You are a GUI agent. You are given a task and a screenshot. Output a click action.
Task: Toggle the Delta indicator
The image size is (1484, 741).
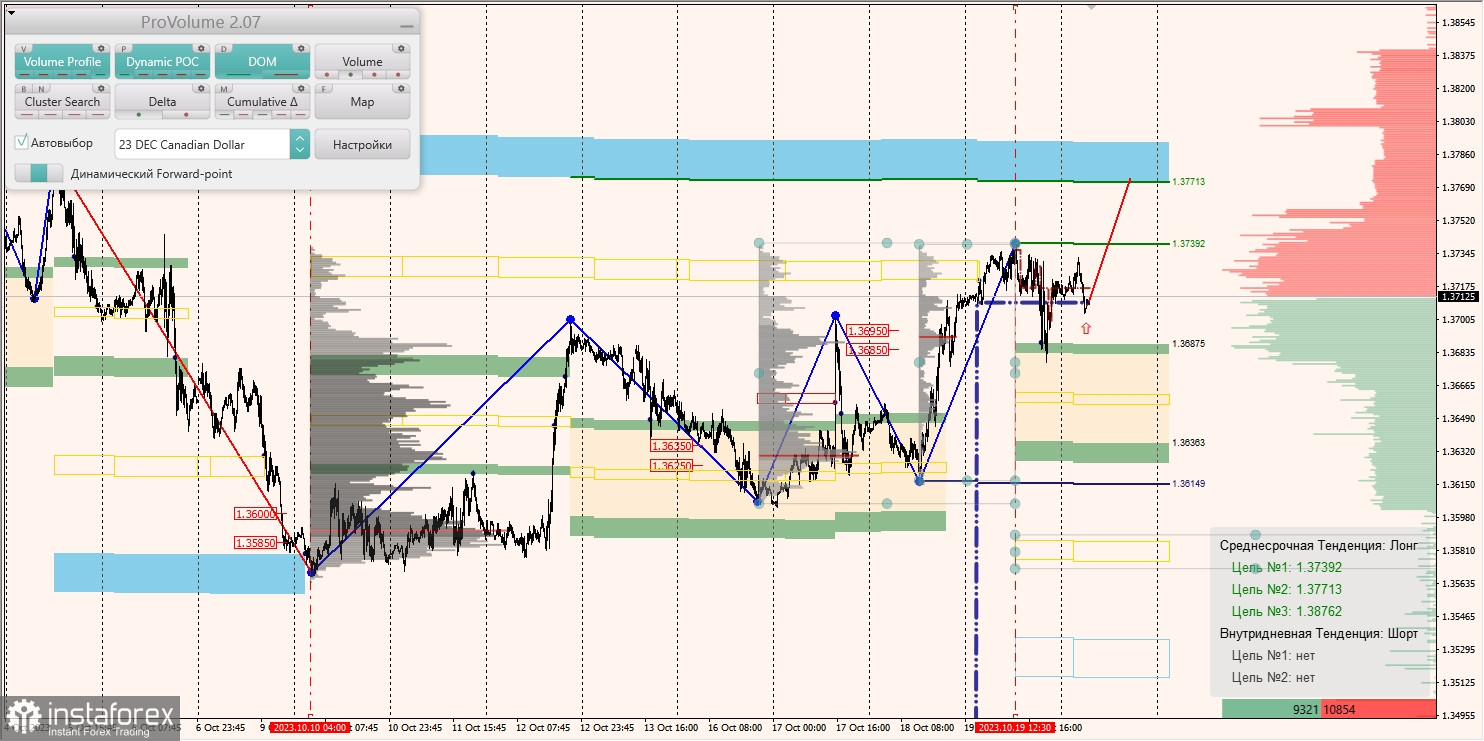[162, 102]
